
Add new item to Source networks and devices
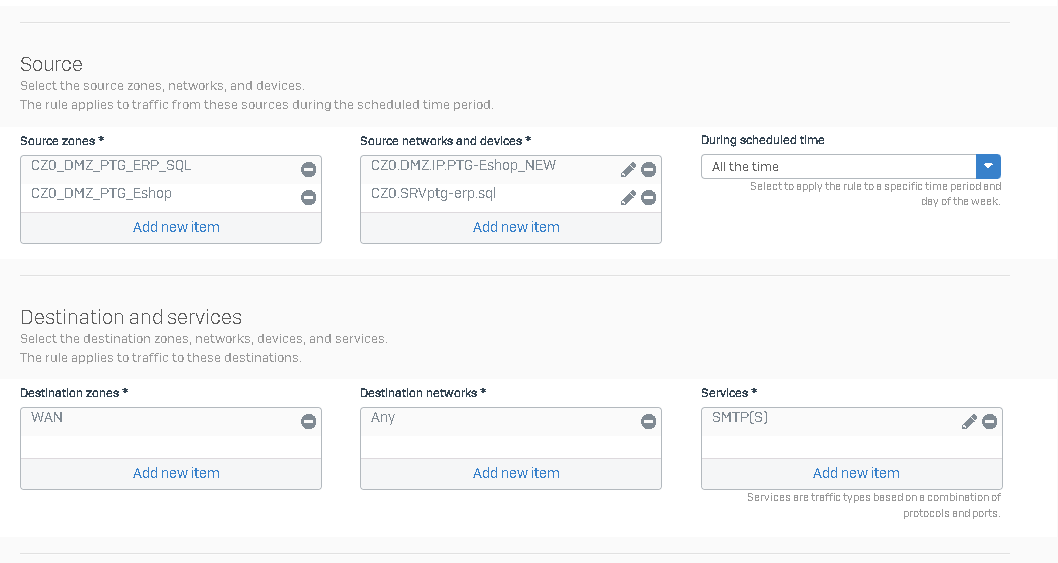(516, 227)
